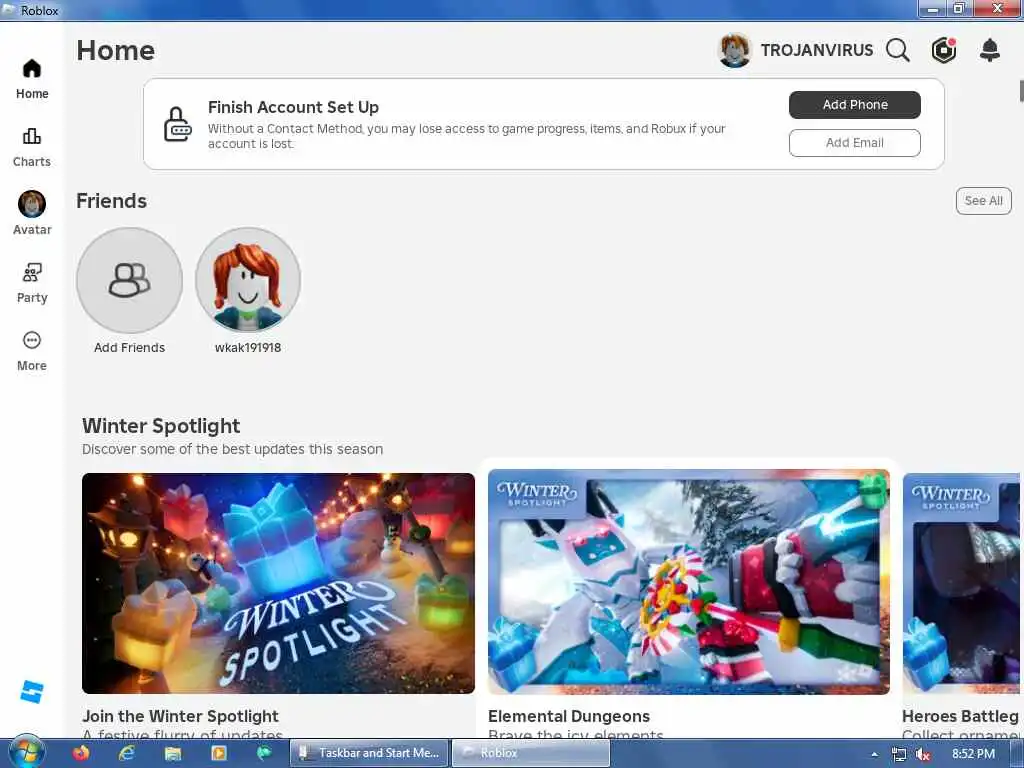1024x768 pixels.
Task: Click the vertical scrollbar thumb
Action: 1021,91
